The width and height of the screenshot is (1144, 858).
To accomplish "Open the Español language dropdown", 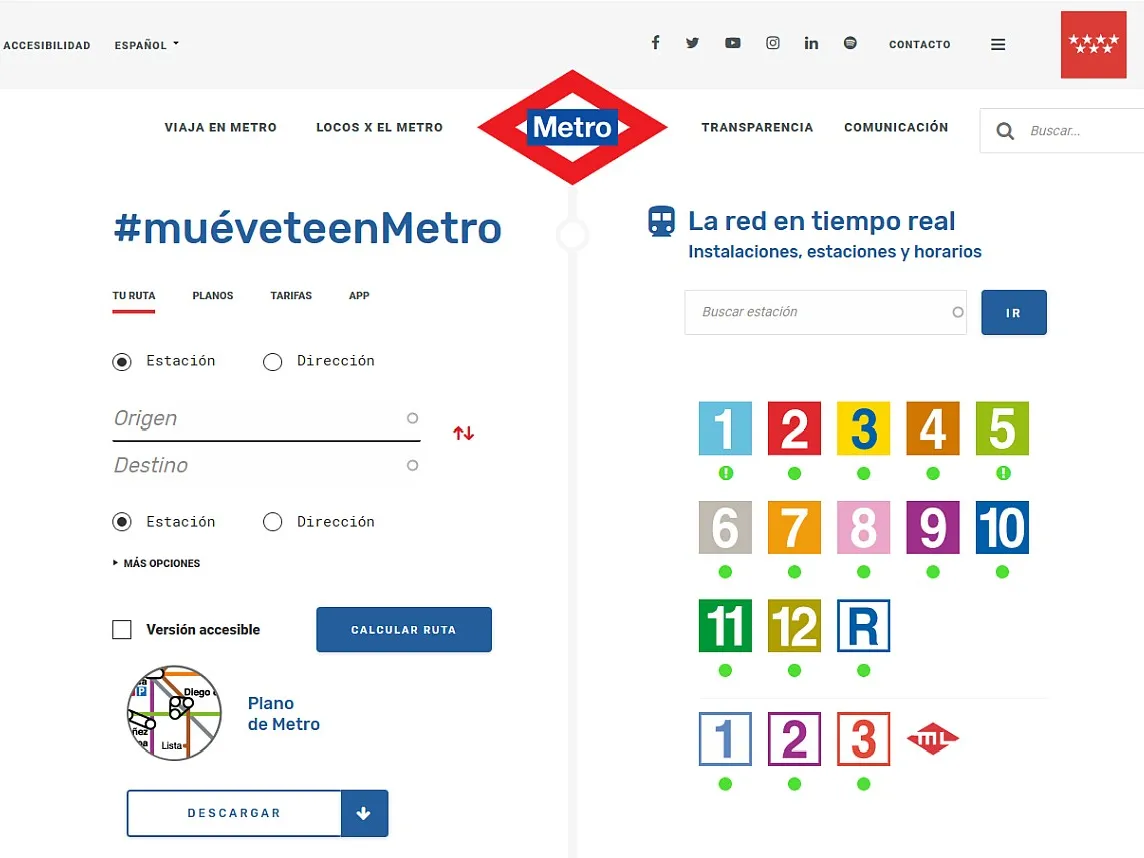I will pyautogui.click(x=146, y=45).
